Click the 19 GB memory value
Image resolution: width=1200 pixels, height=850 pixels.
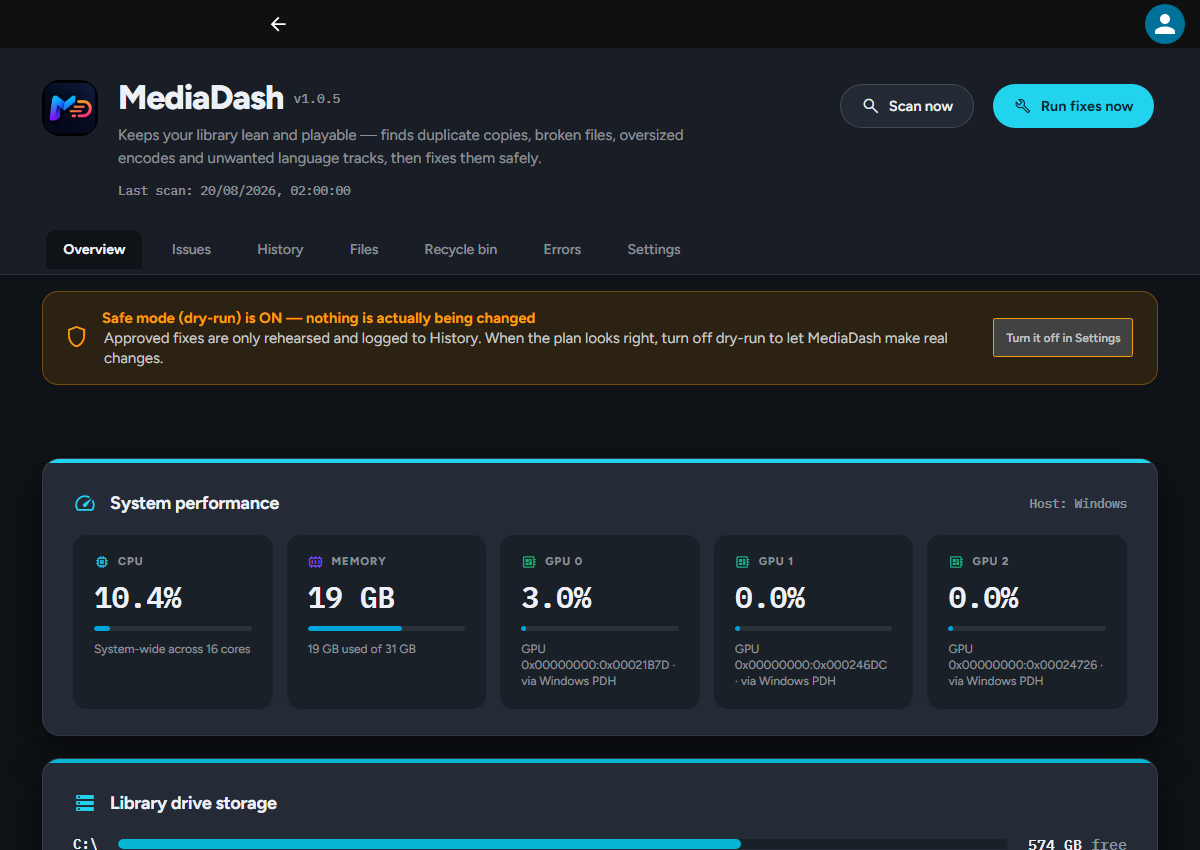tap(351, 598)
